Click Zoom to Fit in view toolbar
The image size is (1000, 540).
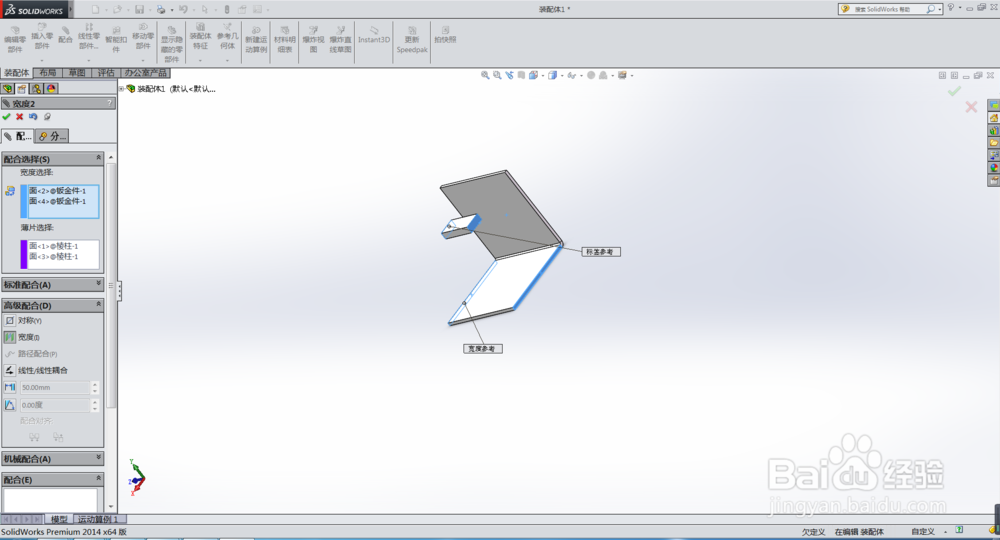coord(485,75)
